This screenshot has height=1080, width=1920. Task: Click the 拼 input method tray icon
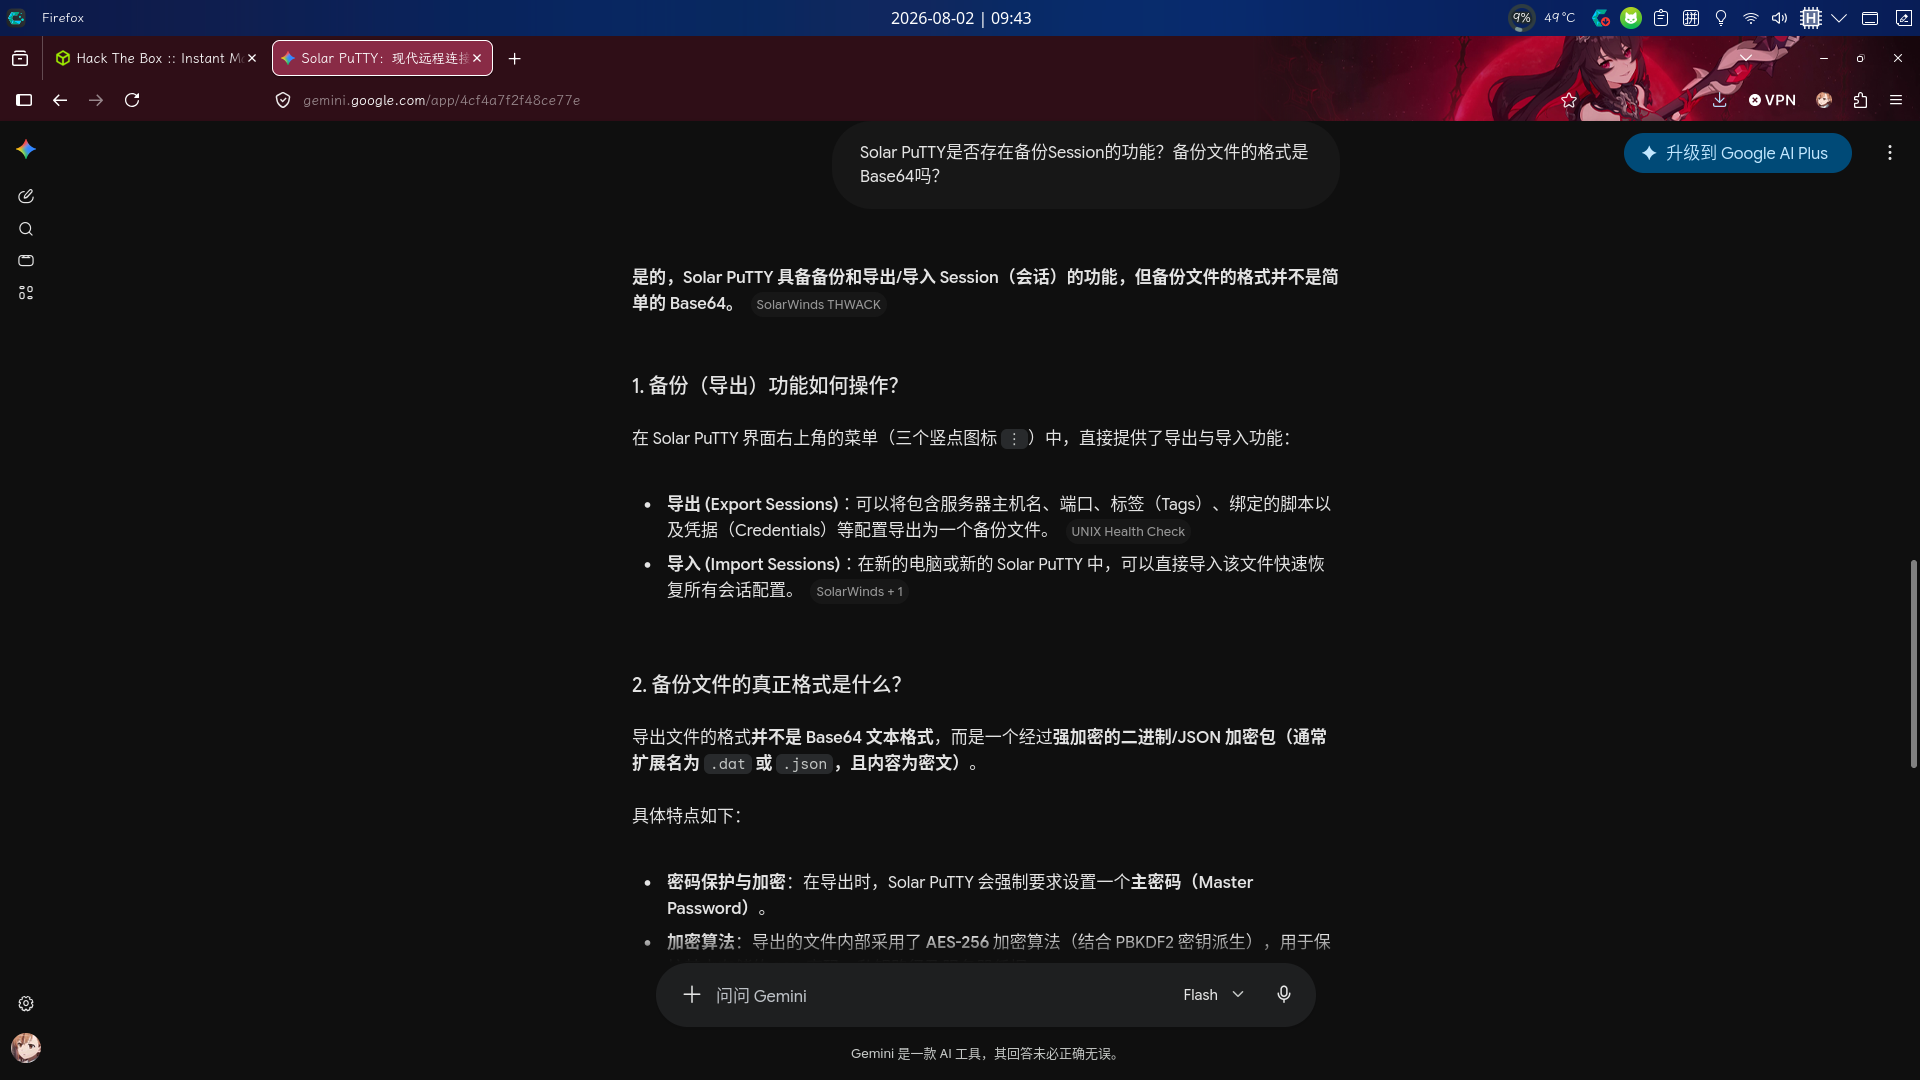click(x=1691, y=18)
